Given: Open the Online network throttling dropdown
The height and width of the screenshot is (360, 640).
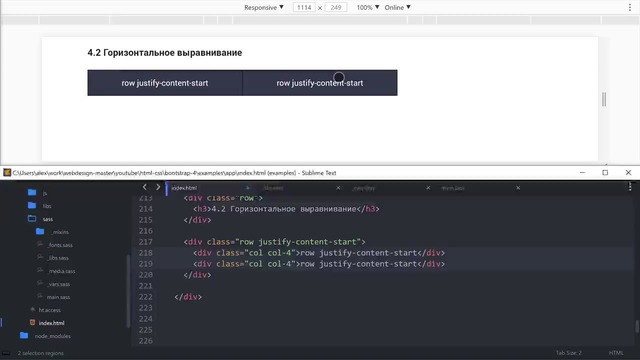Looking at the screenshot, I should click(x=397, y=7).
